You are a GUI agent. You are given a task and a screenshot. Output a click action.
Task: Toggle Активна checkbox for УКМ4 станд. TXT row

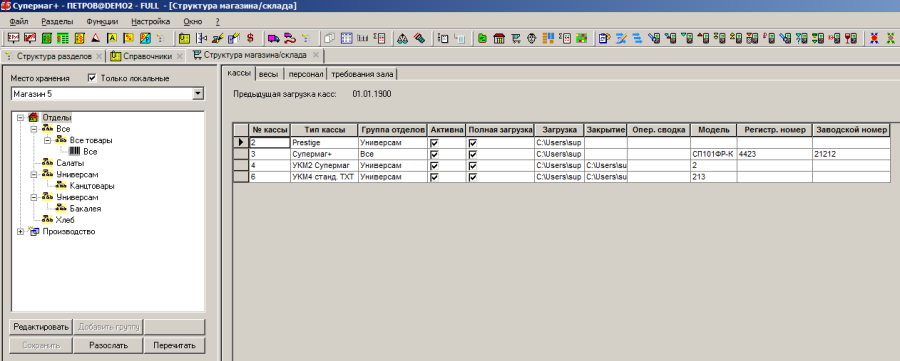click(x=434, y=177)
